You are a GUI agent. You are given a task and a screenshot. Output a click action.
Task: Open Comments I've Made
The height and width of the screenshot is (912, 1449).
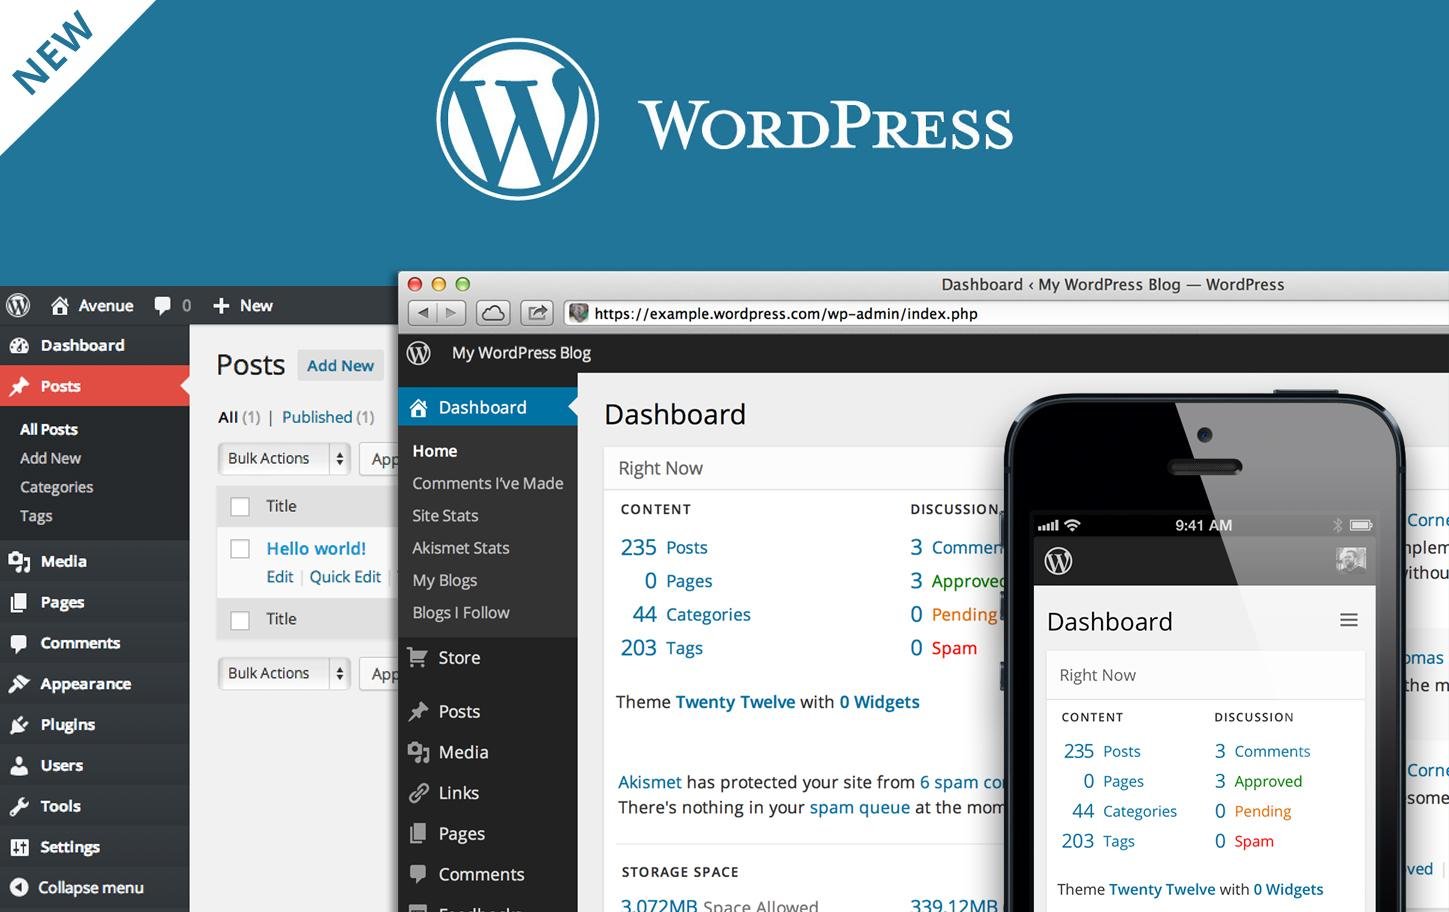tap(488, 483)
